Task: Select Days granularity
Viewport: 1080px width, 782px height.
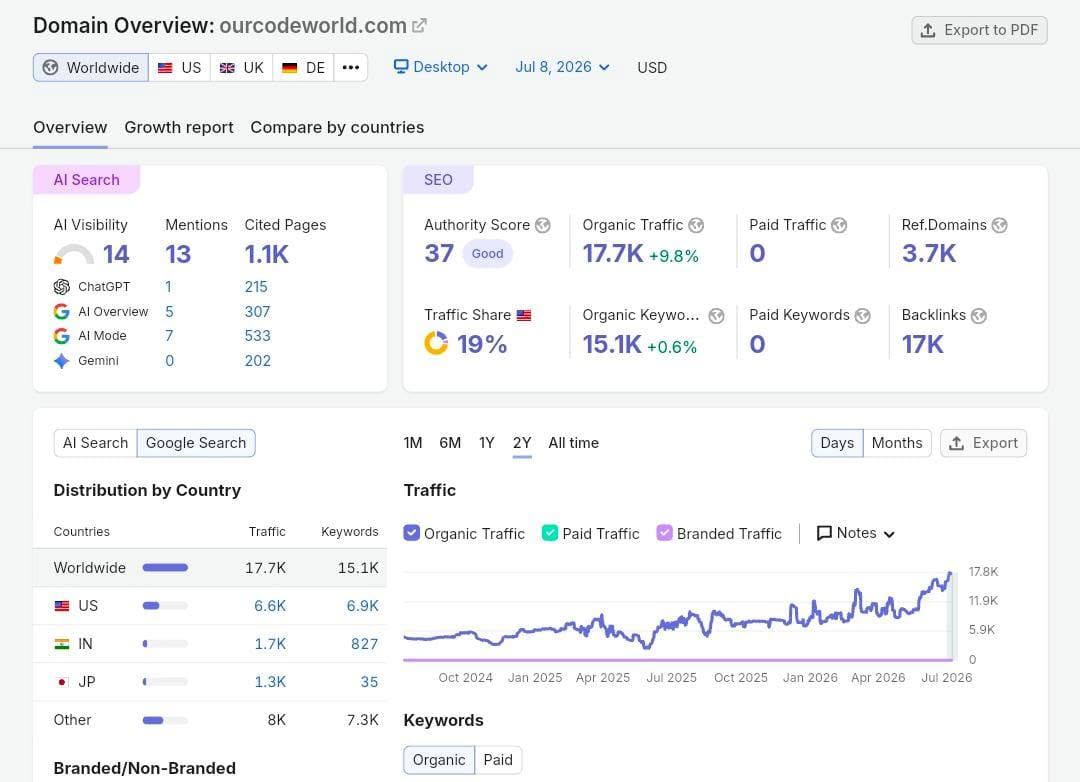Action: 837,443
